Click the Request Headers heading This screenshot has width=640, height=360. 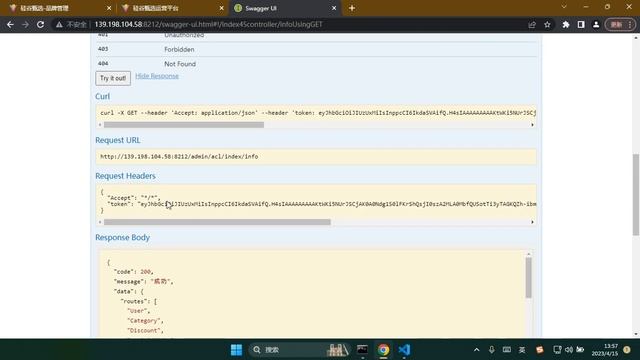(x=125, y=176)
